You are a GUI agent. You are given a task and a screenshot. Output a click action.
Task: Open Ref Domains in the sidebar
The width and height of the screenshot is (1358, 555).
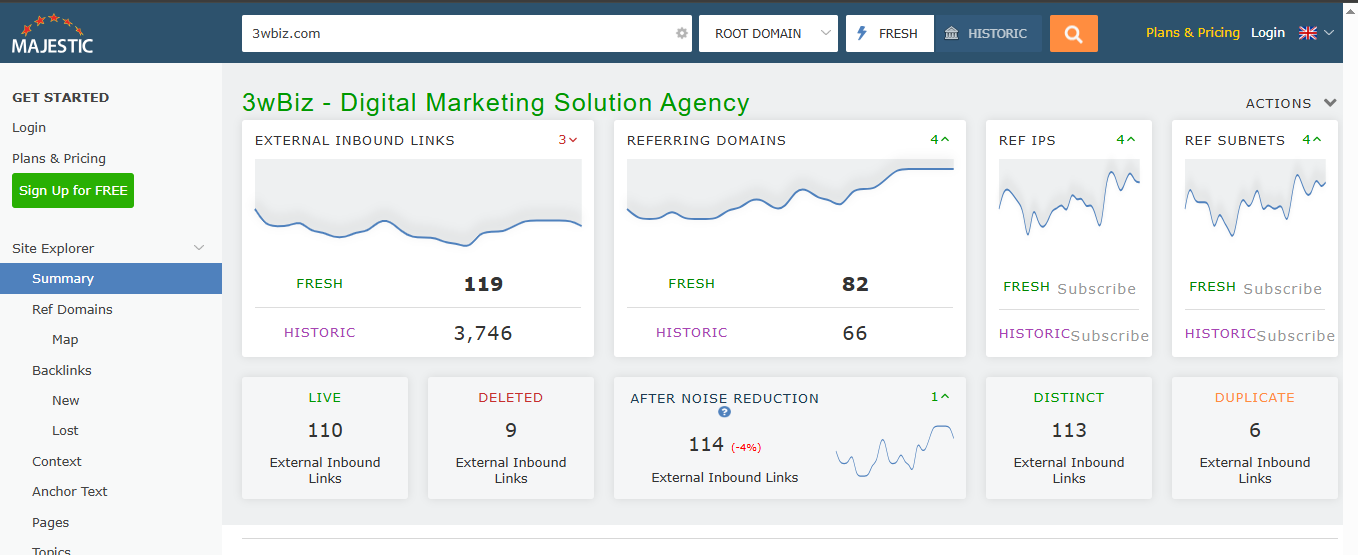(x=72, y=310)
